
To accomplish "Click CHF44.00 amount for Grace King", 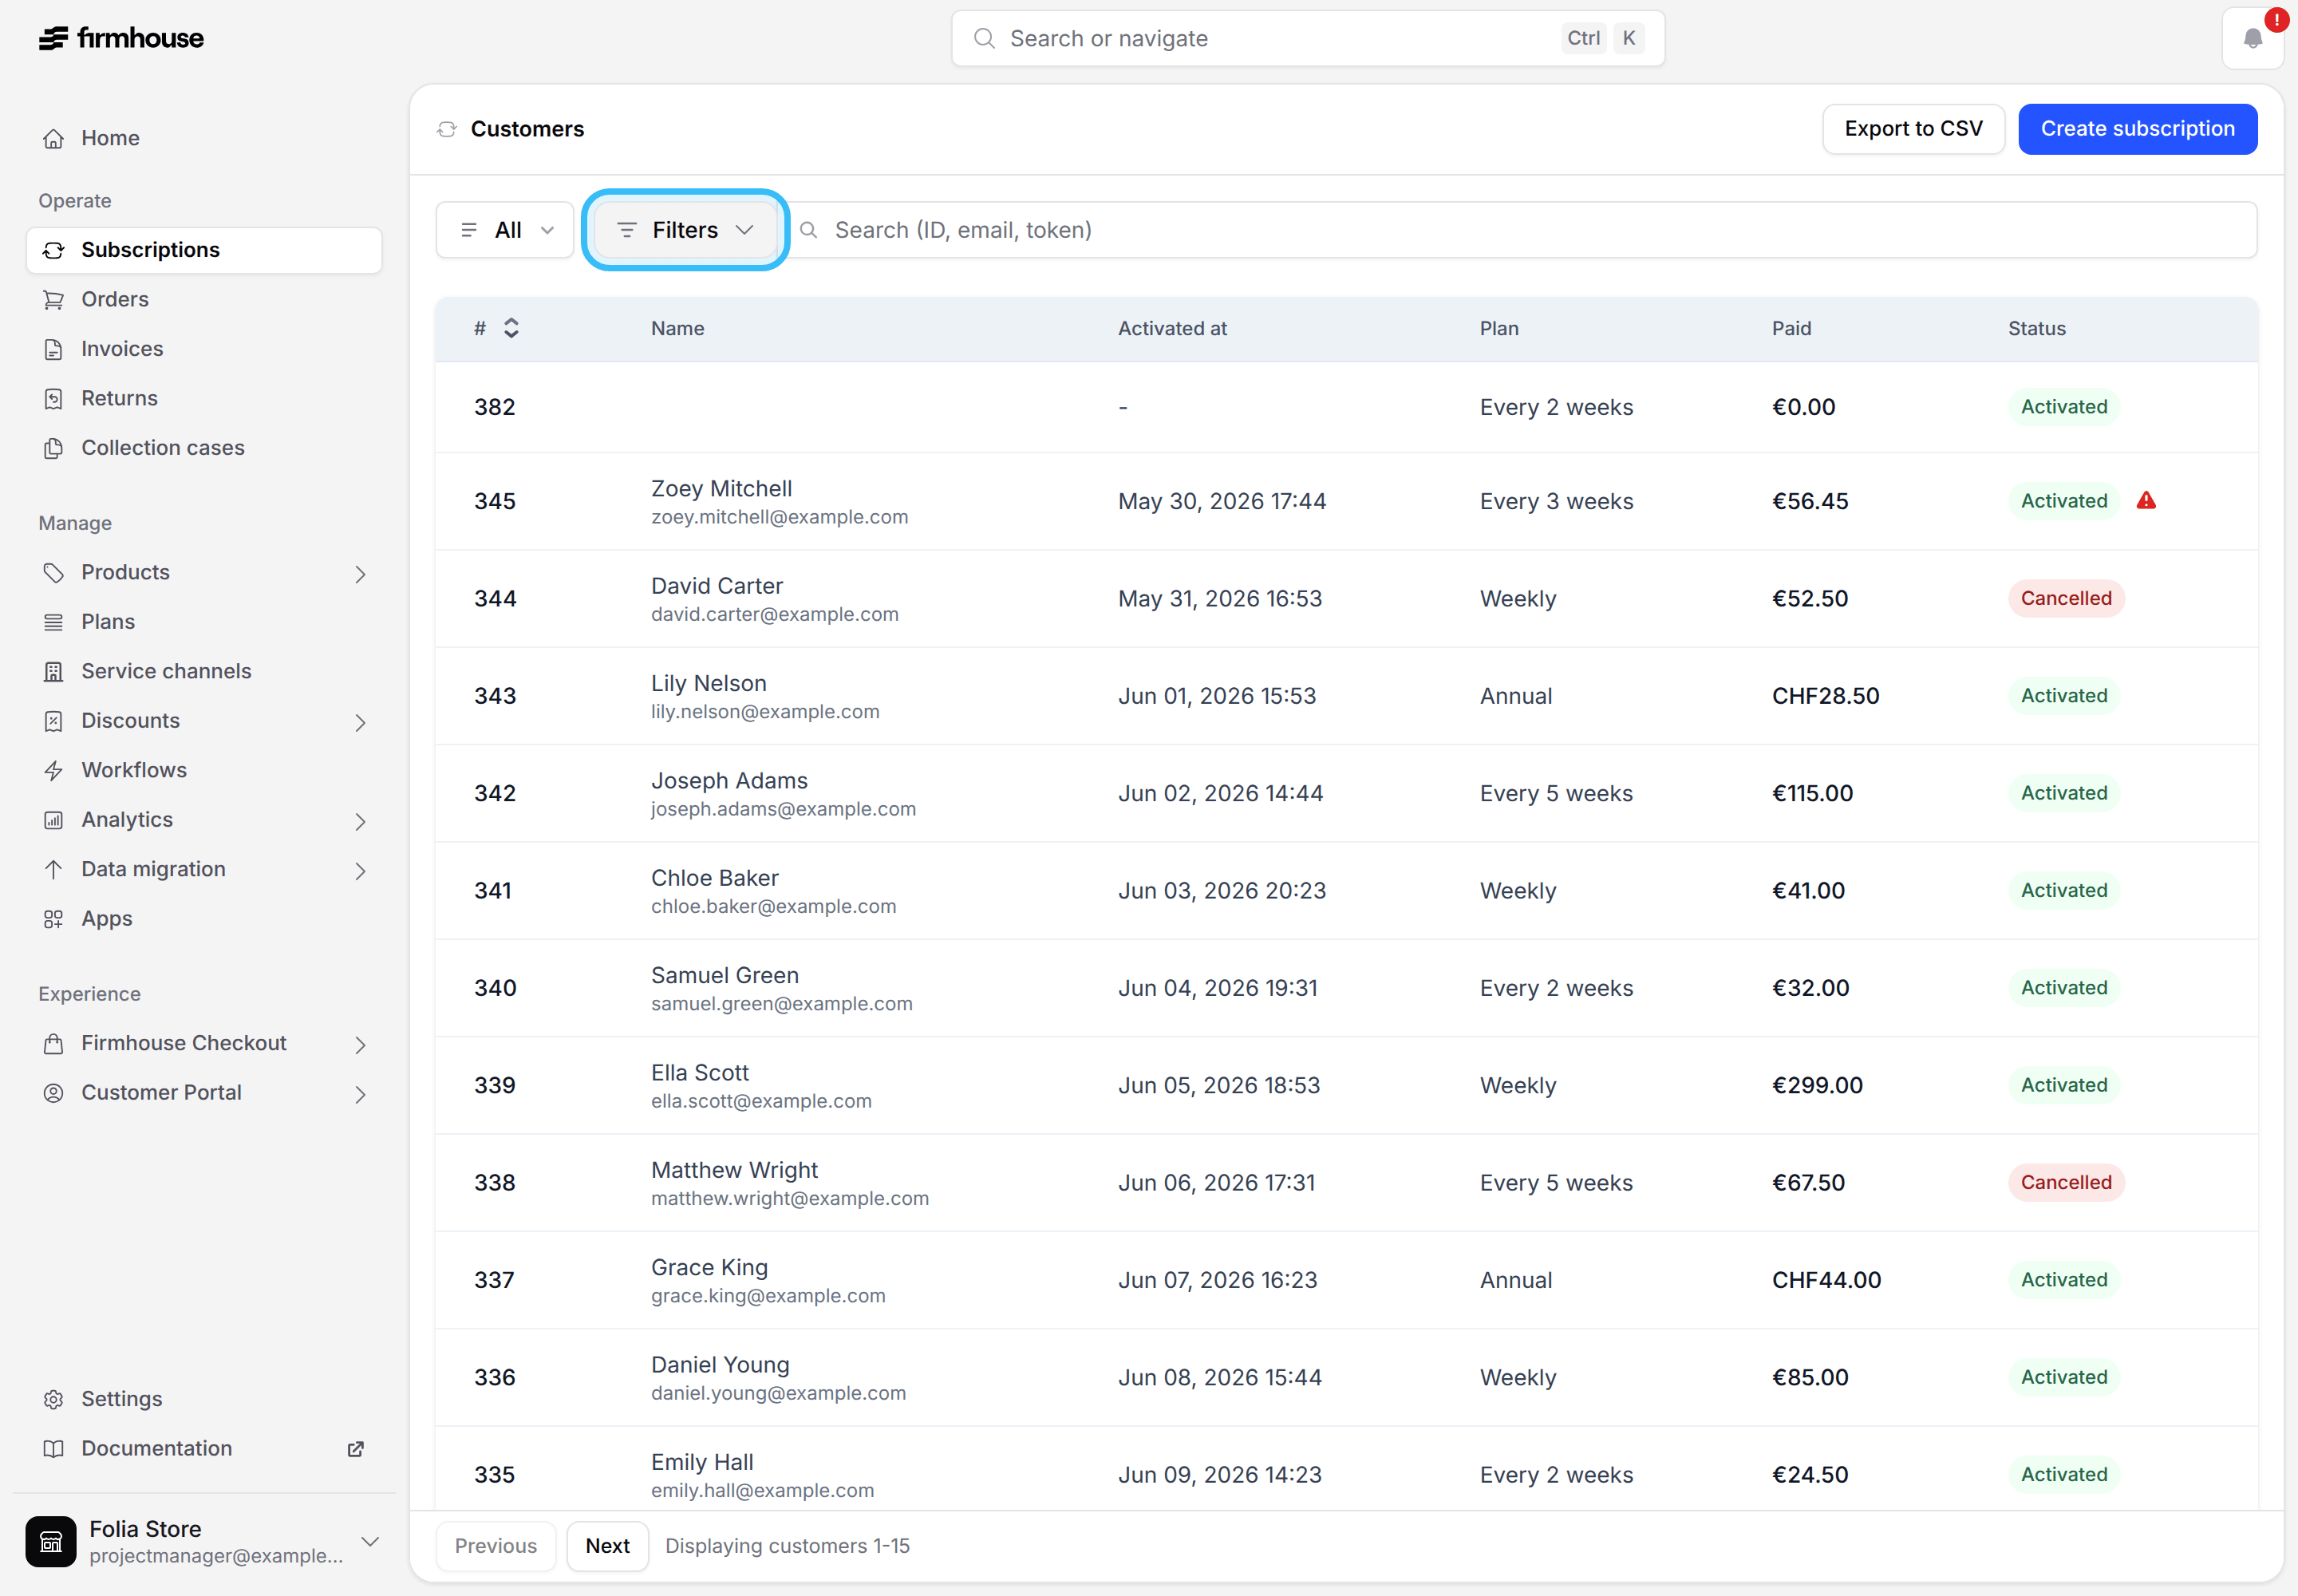I will click(x=1826, y=1281).
